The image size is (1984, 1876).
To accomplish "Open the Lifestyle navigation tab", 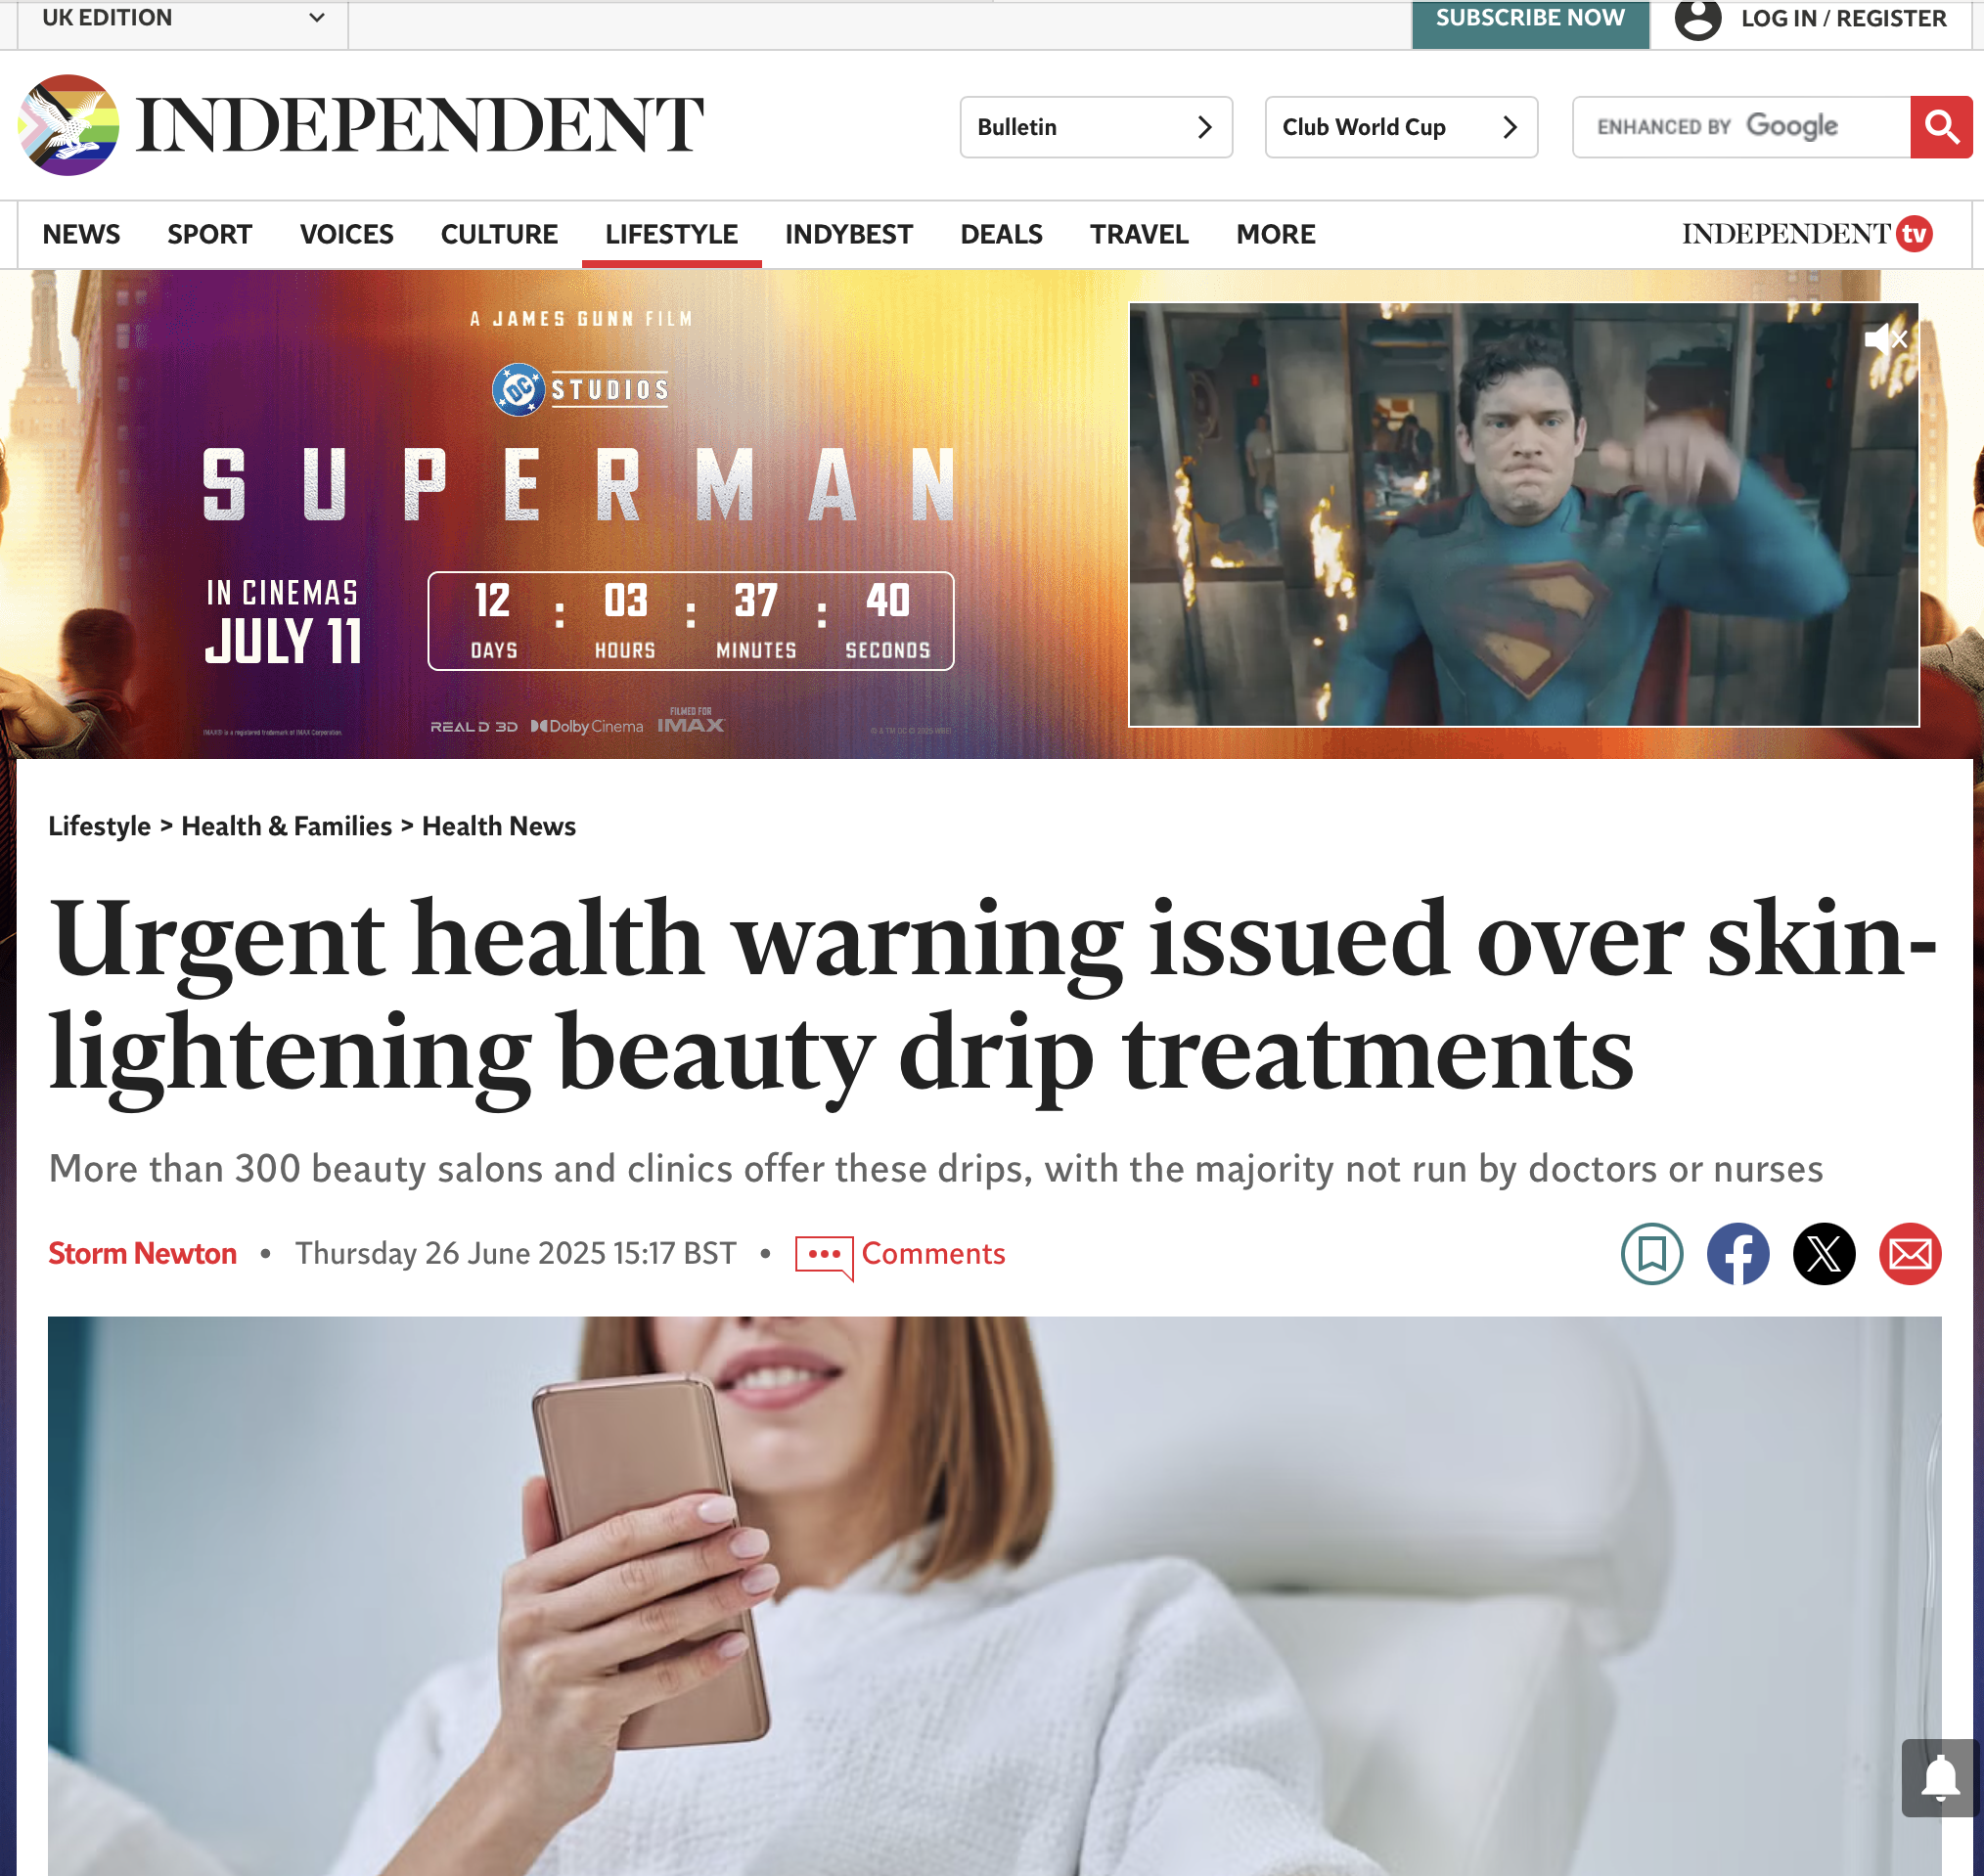I will tap(671, 234).
